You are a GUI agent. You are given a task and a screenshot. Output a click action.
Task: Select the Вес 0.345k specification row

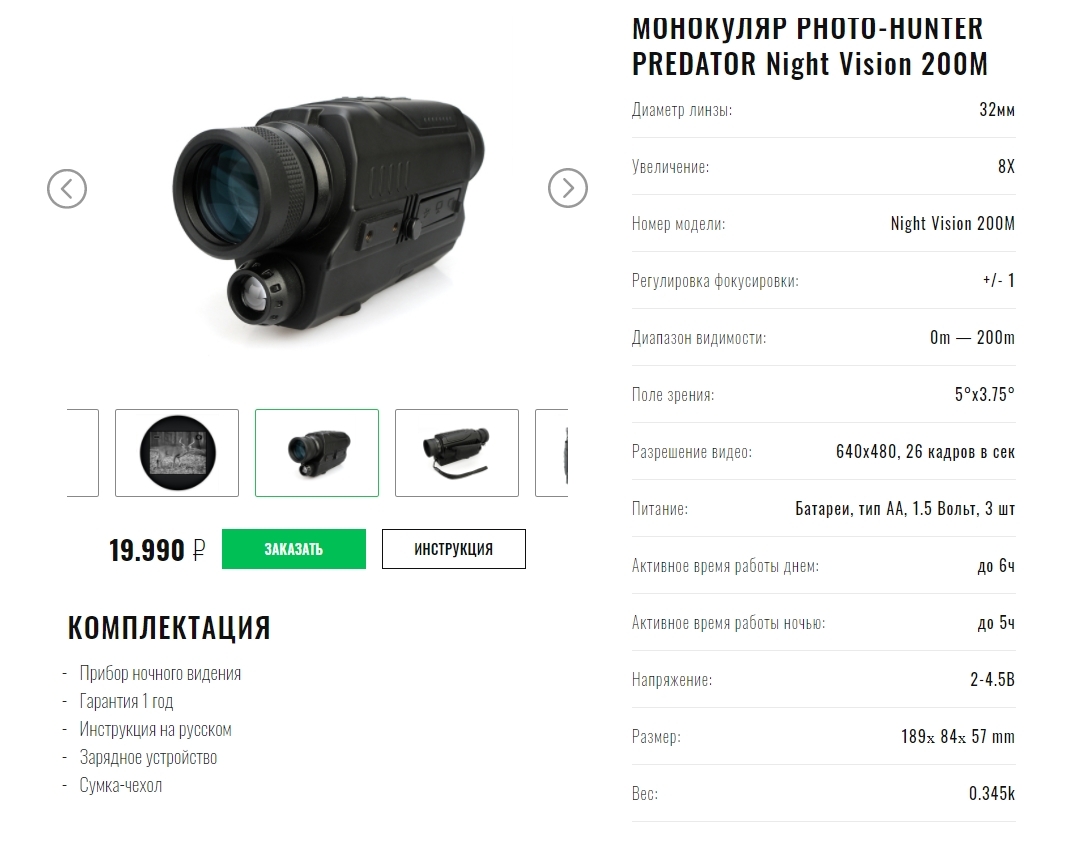point(823,793)
